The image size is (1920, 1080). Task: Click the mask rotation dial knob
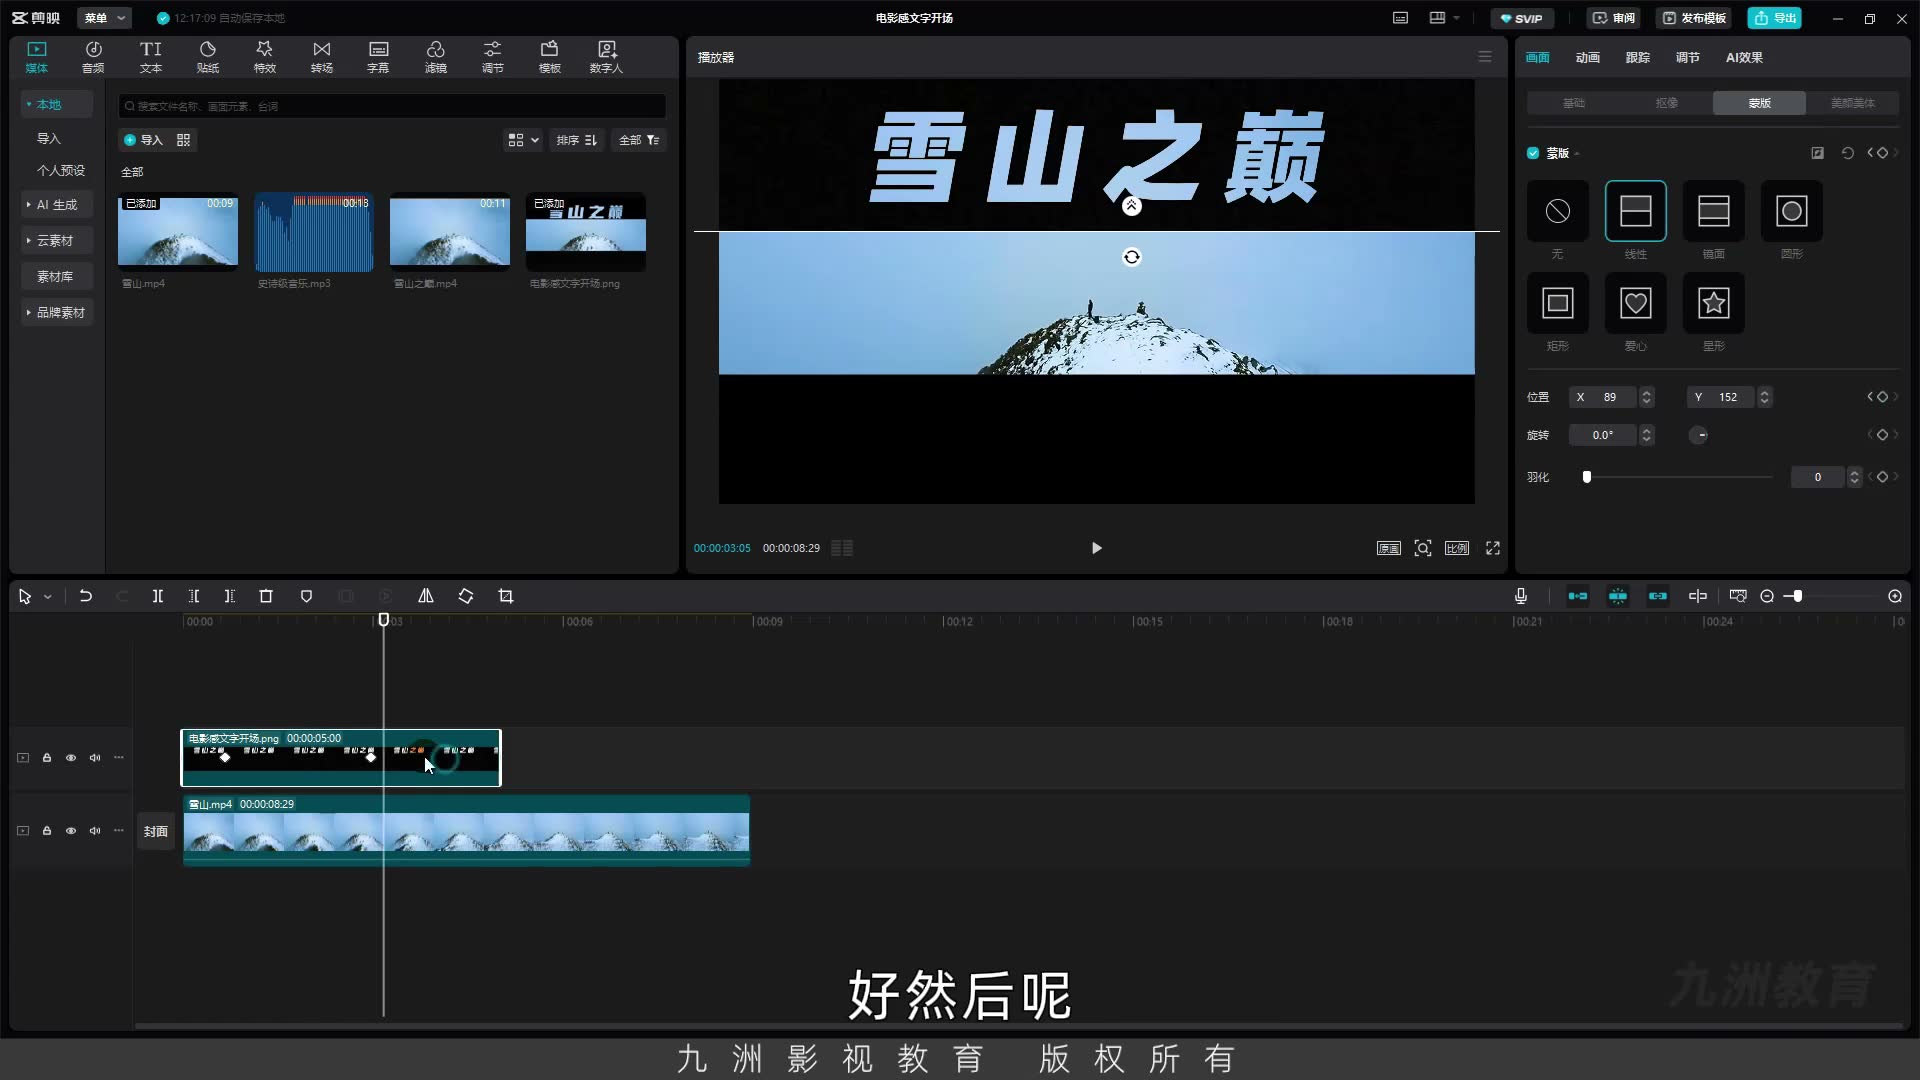[1699, 435]
